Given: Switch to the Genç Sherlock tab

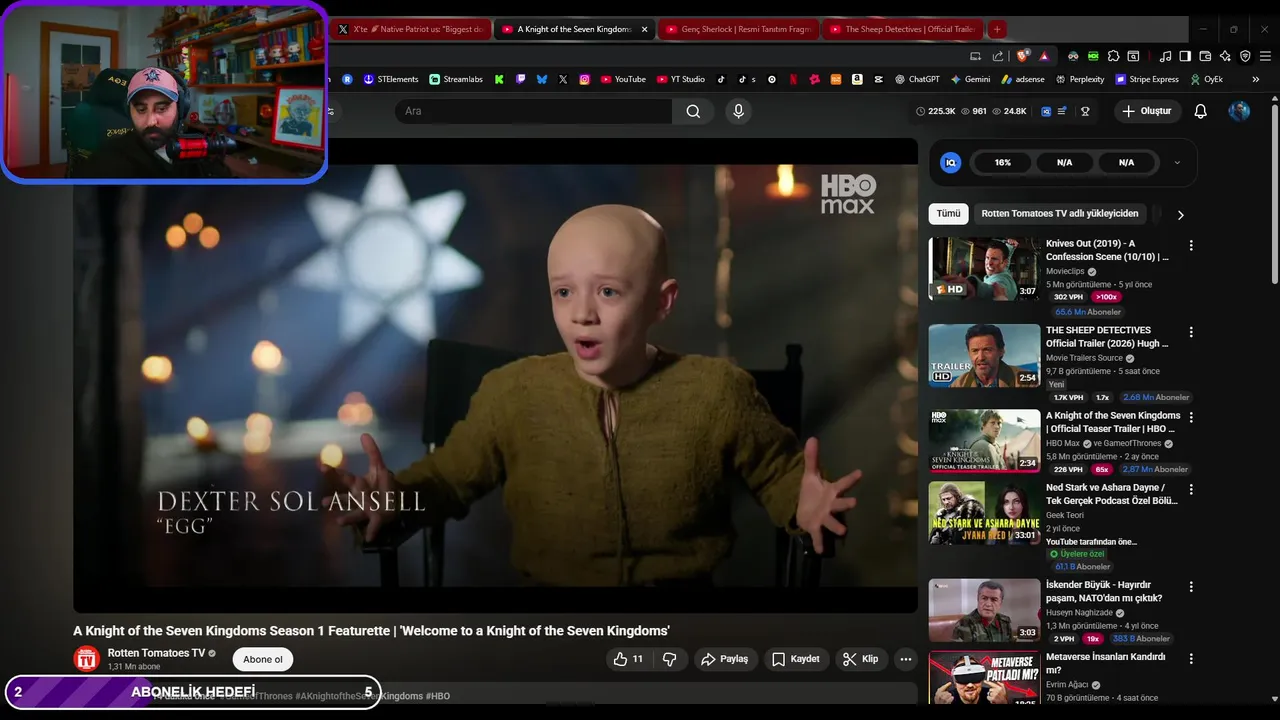Looking at the screenshot, I should (x=738, y=29).
